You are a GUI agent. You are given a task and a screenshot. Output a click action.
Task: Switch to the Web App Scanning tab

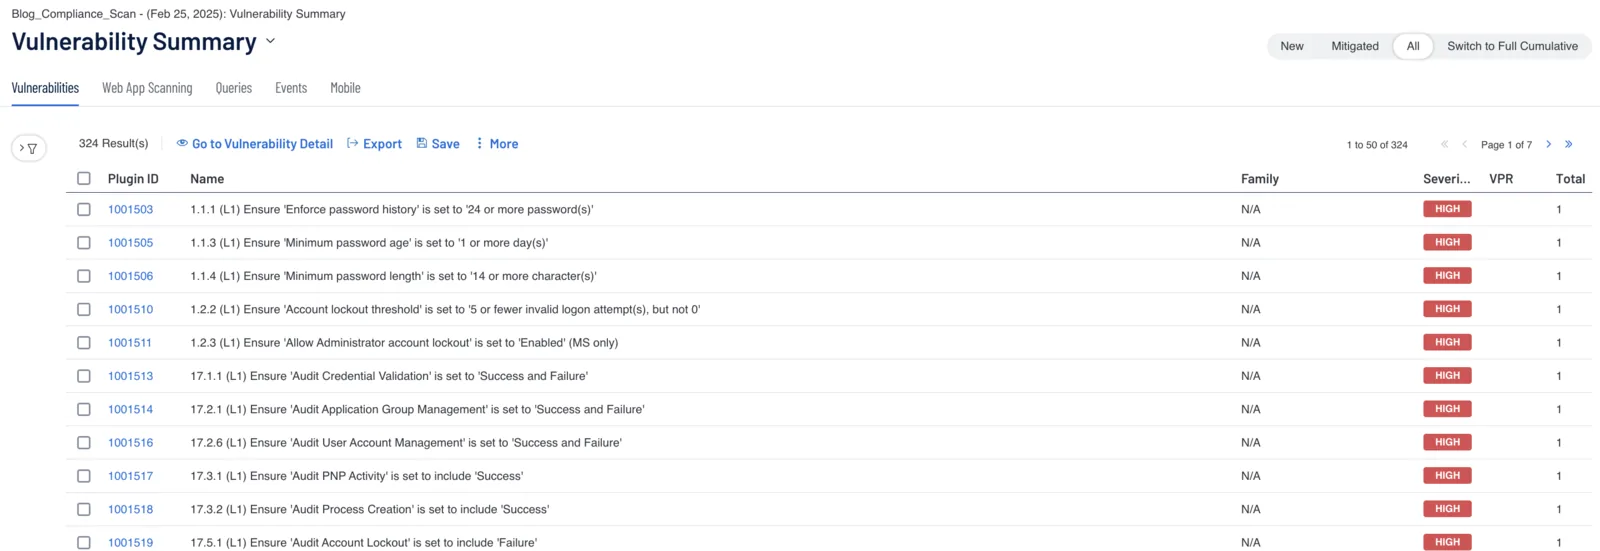pos(147,88)
